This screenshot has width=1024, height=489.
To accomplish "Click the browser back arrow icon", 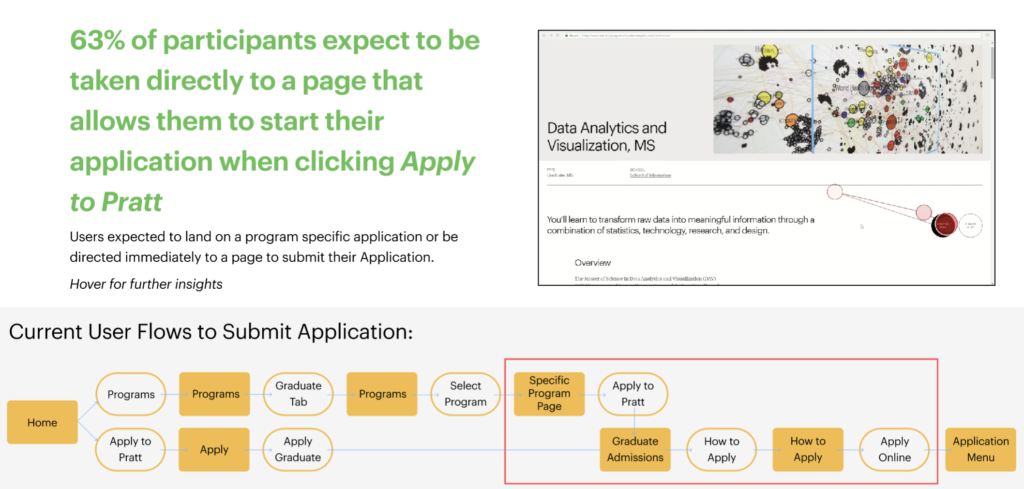I will [x=544, y=35].
